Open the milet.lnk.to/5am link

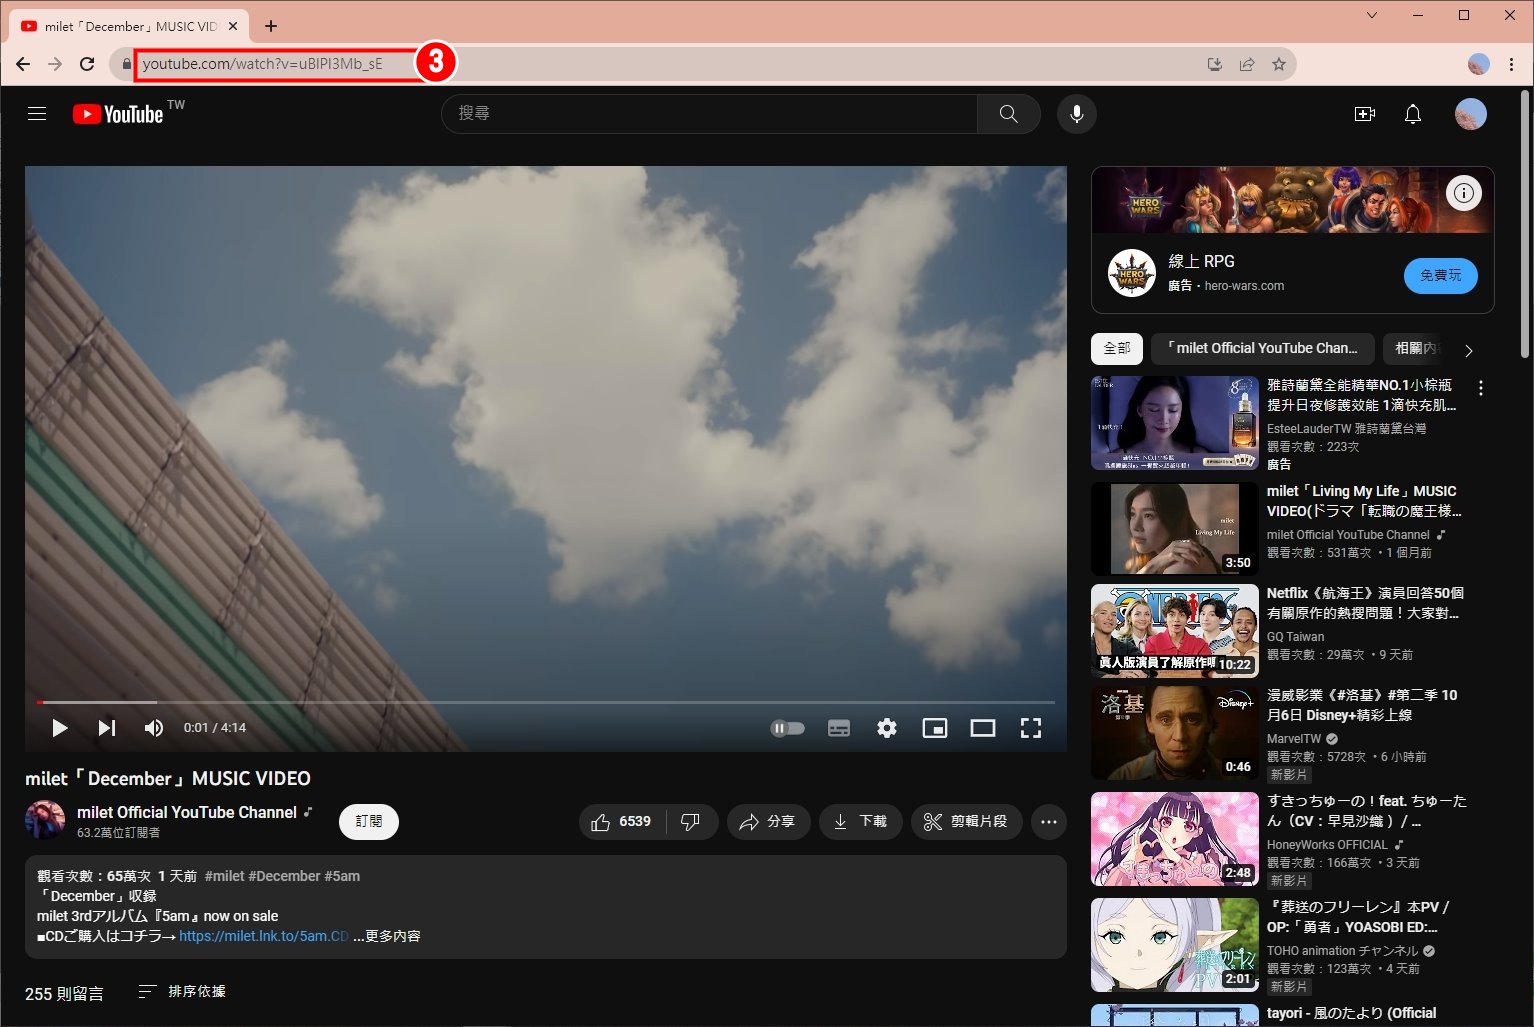pyautogui.click(x=264, y=936)
